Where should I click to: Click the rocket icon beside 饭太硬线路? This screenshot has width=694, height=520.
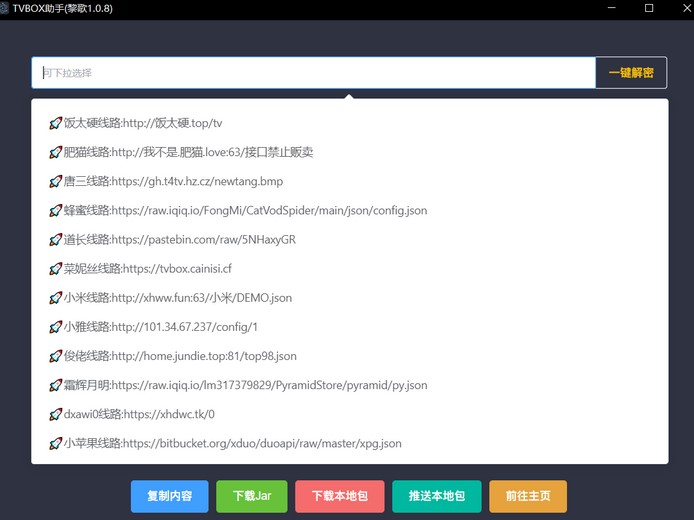click(x=55, y=124)
